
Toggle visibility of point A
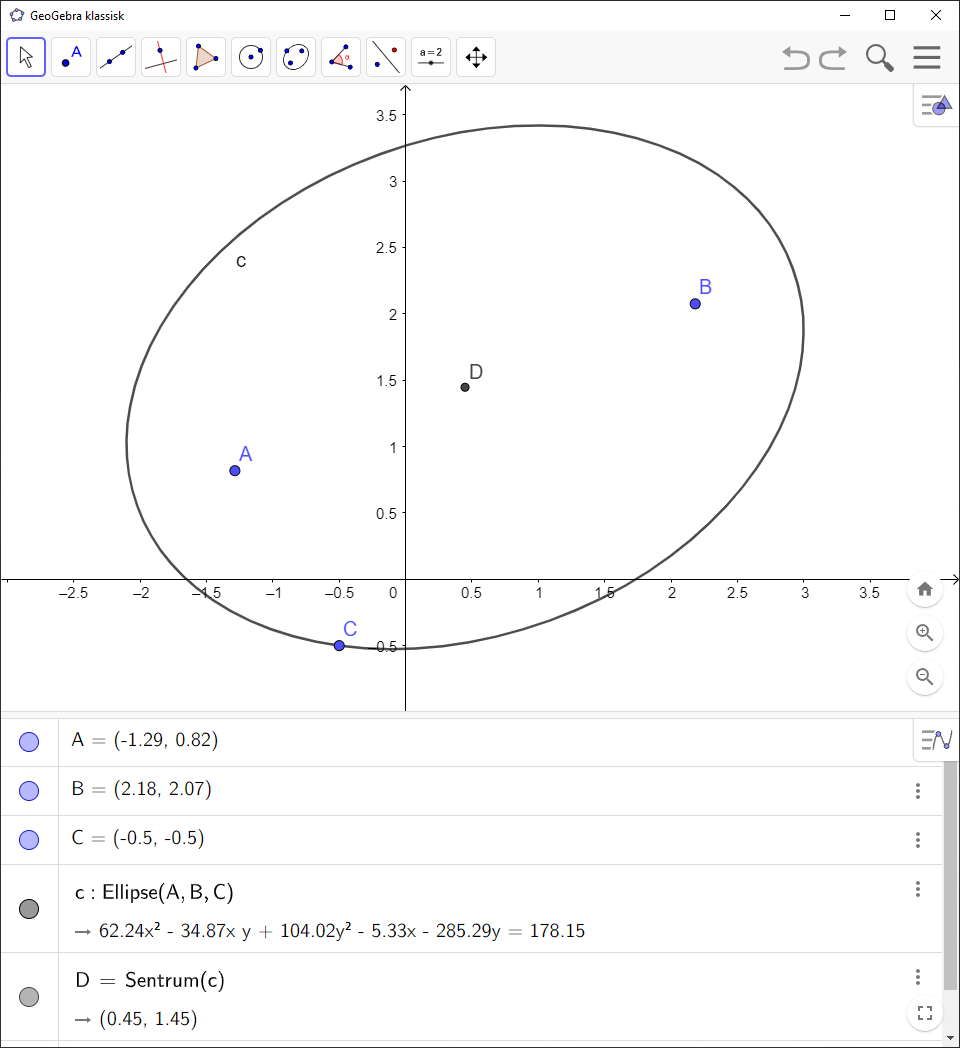point(29,742)
